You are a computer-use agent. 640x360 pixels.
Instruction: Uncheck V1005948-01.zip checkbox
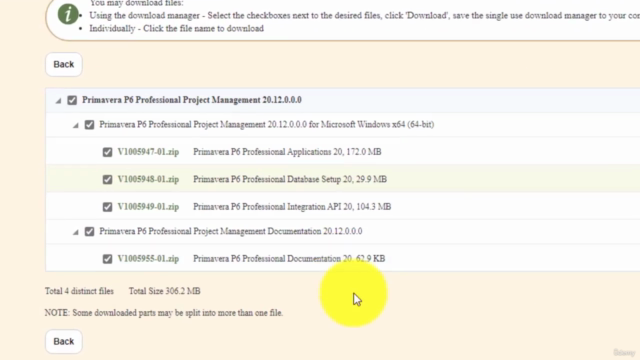pos(107,179)
